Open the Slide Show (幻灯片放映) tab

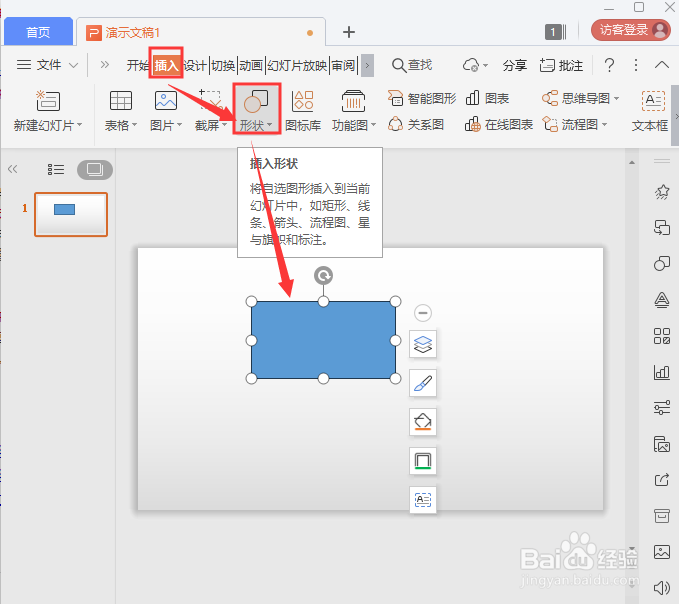pos(297,65)
